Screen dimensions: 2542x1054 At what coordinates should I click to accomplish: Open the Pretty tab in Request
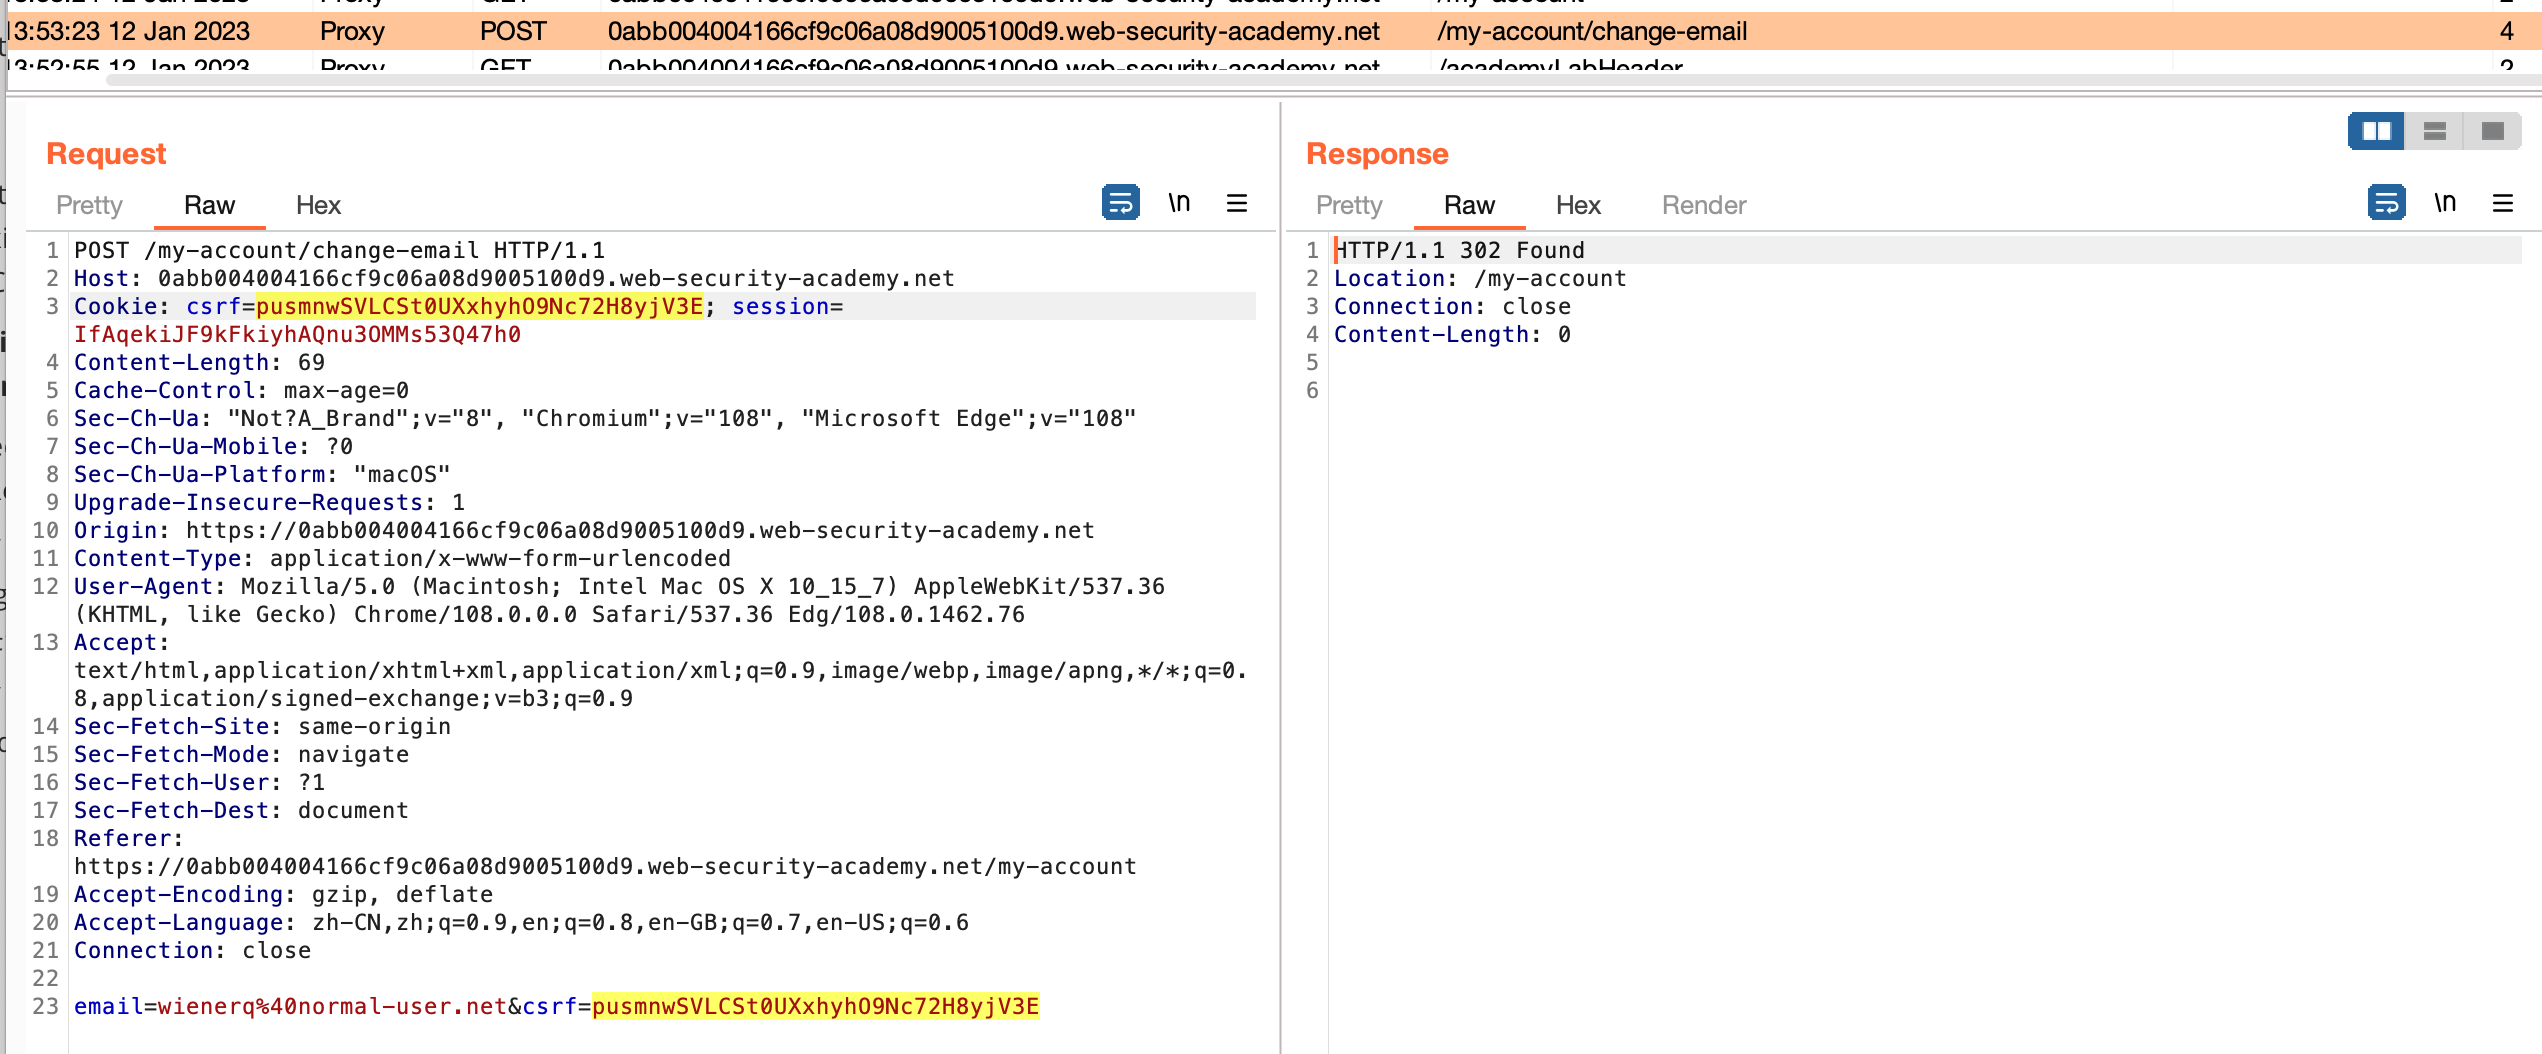[89, 205]
